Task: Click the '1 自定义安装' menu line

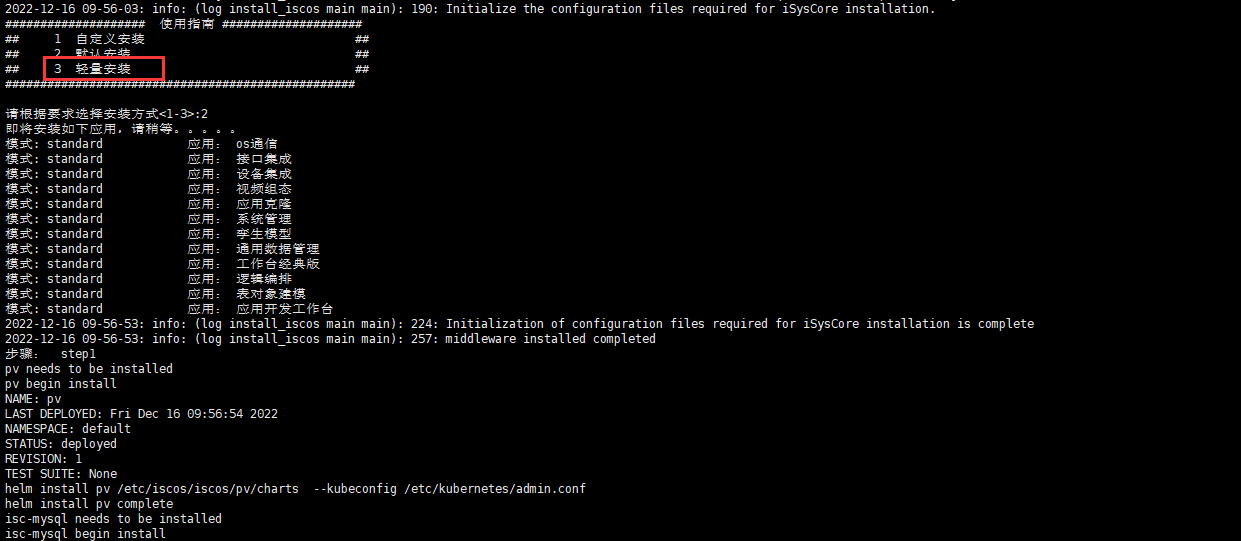Action: click(99, 39)
